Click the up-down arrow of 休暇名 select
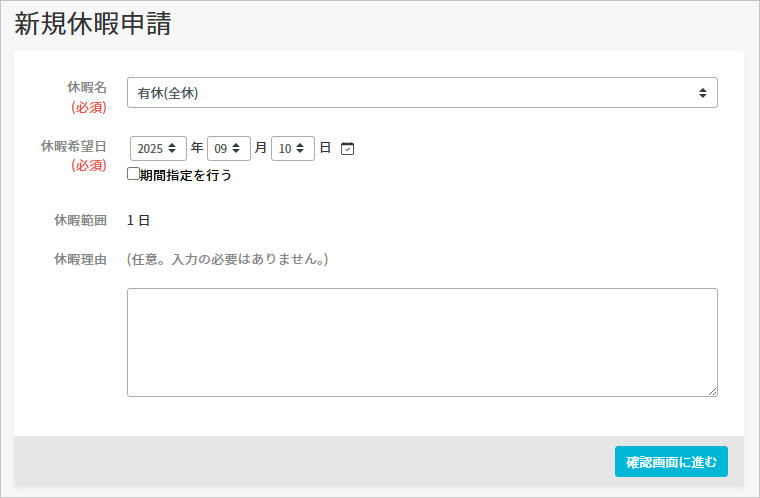The image size is (760, 498). pos(702,93)
